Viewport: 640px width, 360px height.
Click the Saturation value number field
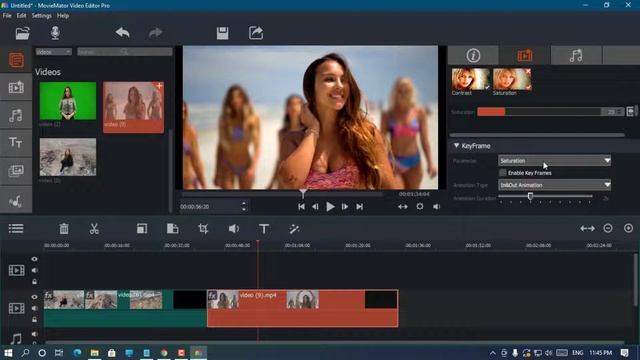pos(612,111)
